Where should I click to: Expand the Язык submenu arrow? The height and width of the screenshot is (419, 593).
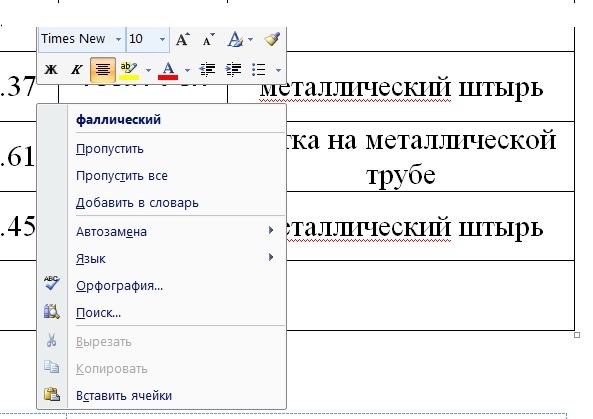point(271,257)
